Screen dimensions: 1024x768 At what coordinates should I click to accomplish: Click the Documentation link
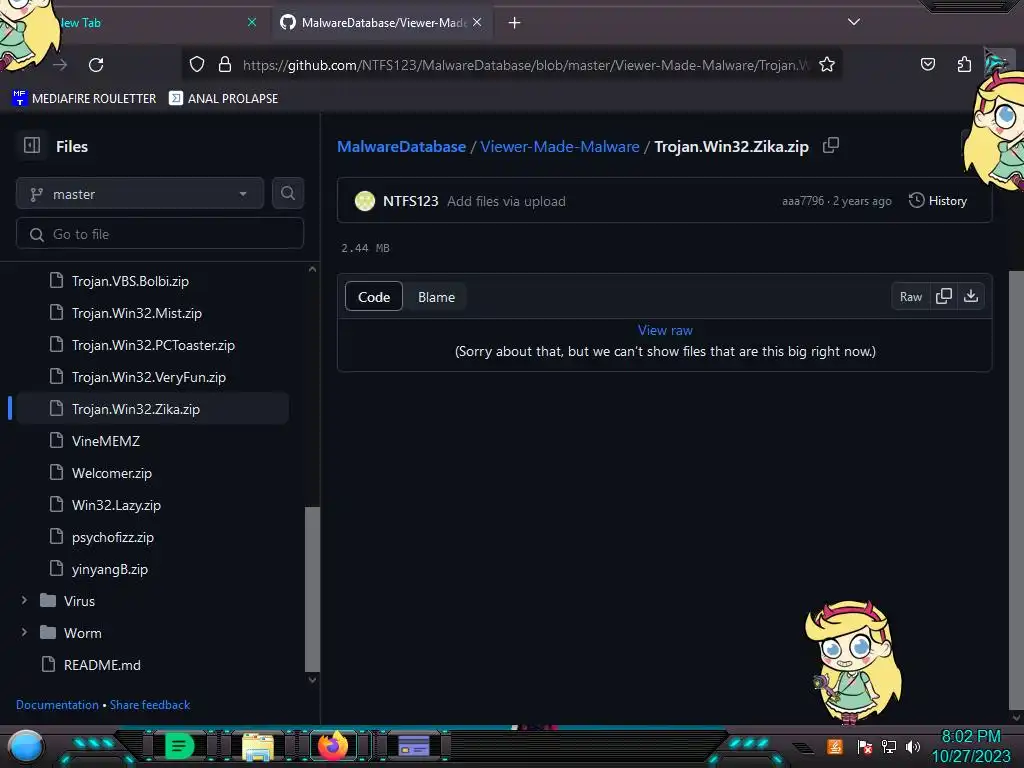[57, 705]
